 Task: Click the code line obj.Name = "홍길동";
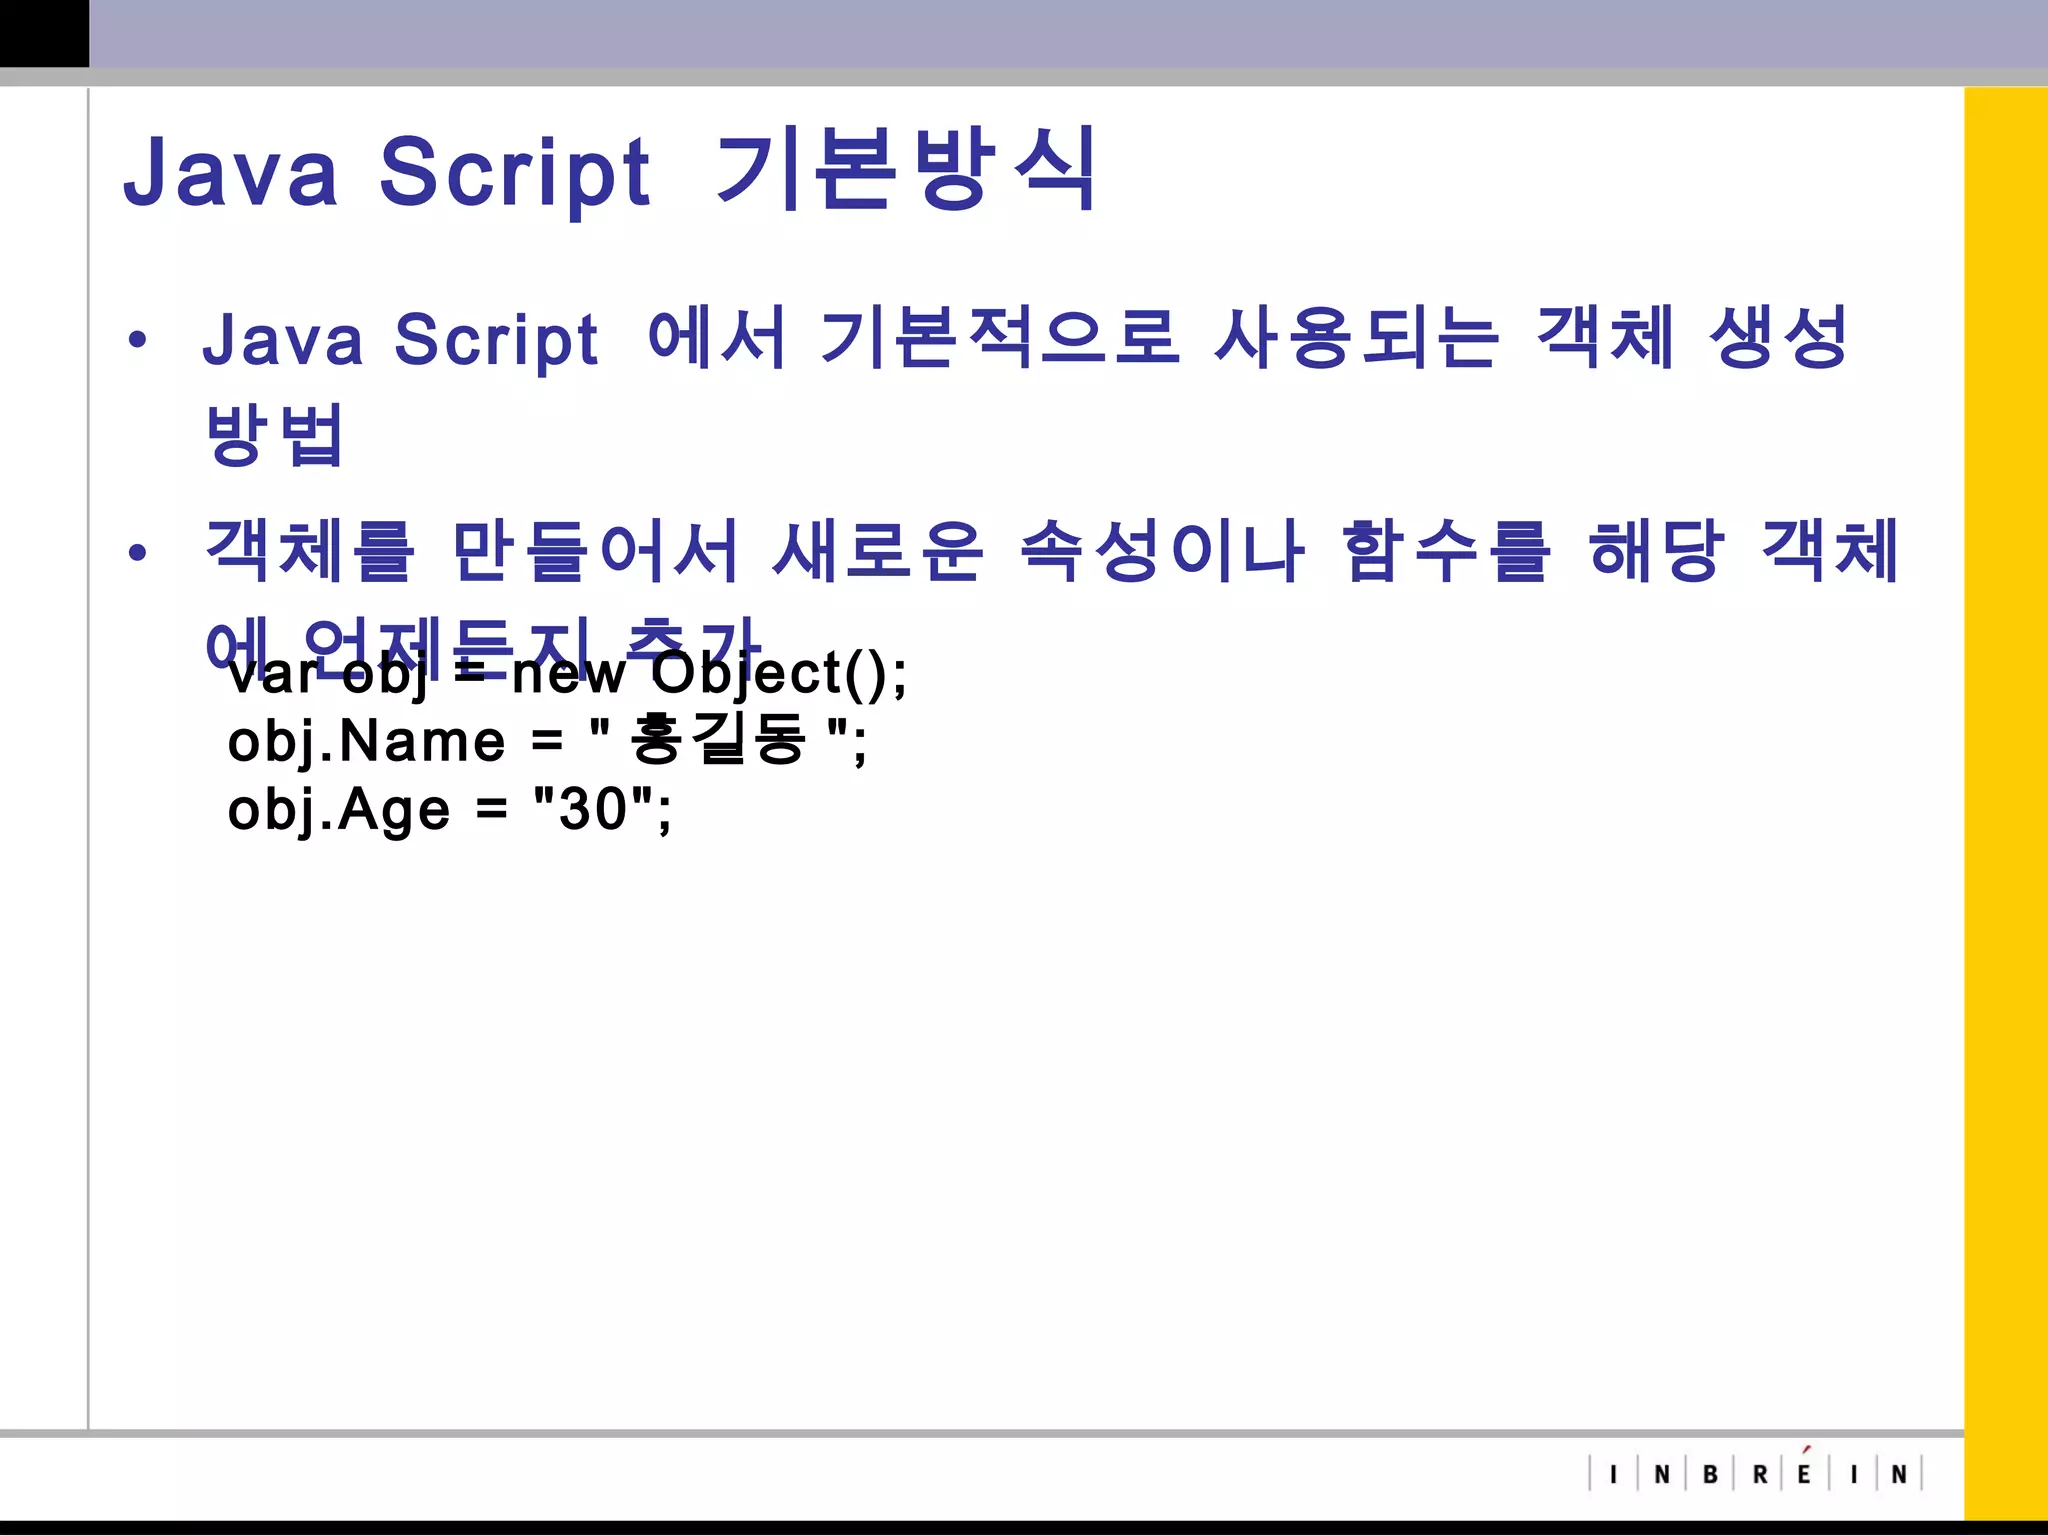click(547, 741)
